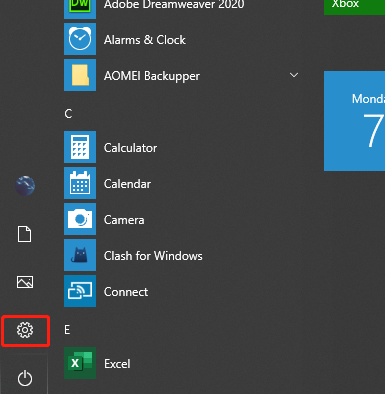Open the Adobe Dreamweaver 2020 icon
The height and width of the screenshot is (394, 385).
tap(80, 8)
